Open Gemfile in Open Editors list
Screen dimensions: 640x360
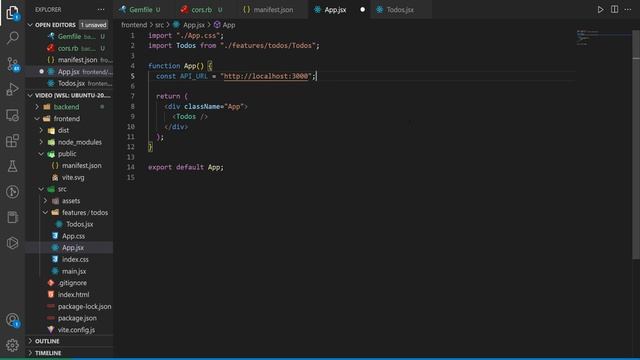click(x=69, y=36)
